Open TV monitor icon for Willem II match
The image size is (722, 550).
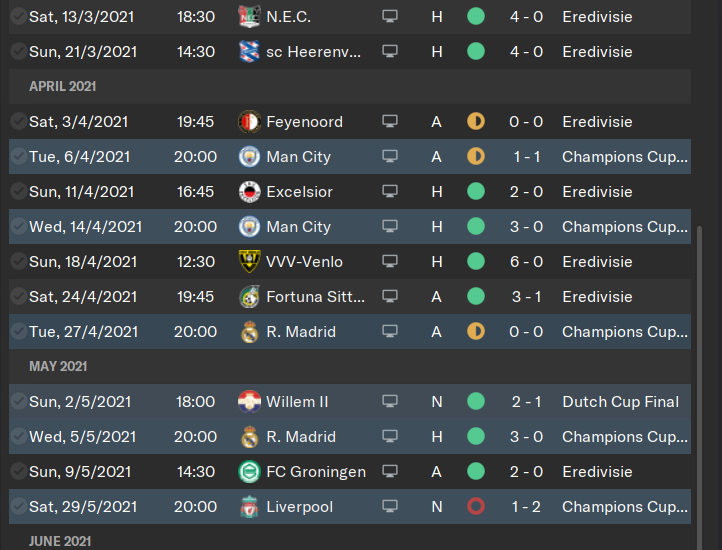(x=390, y=402)
